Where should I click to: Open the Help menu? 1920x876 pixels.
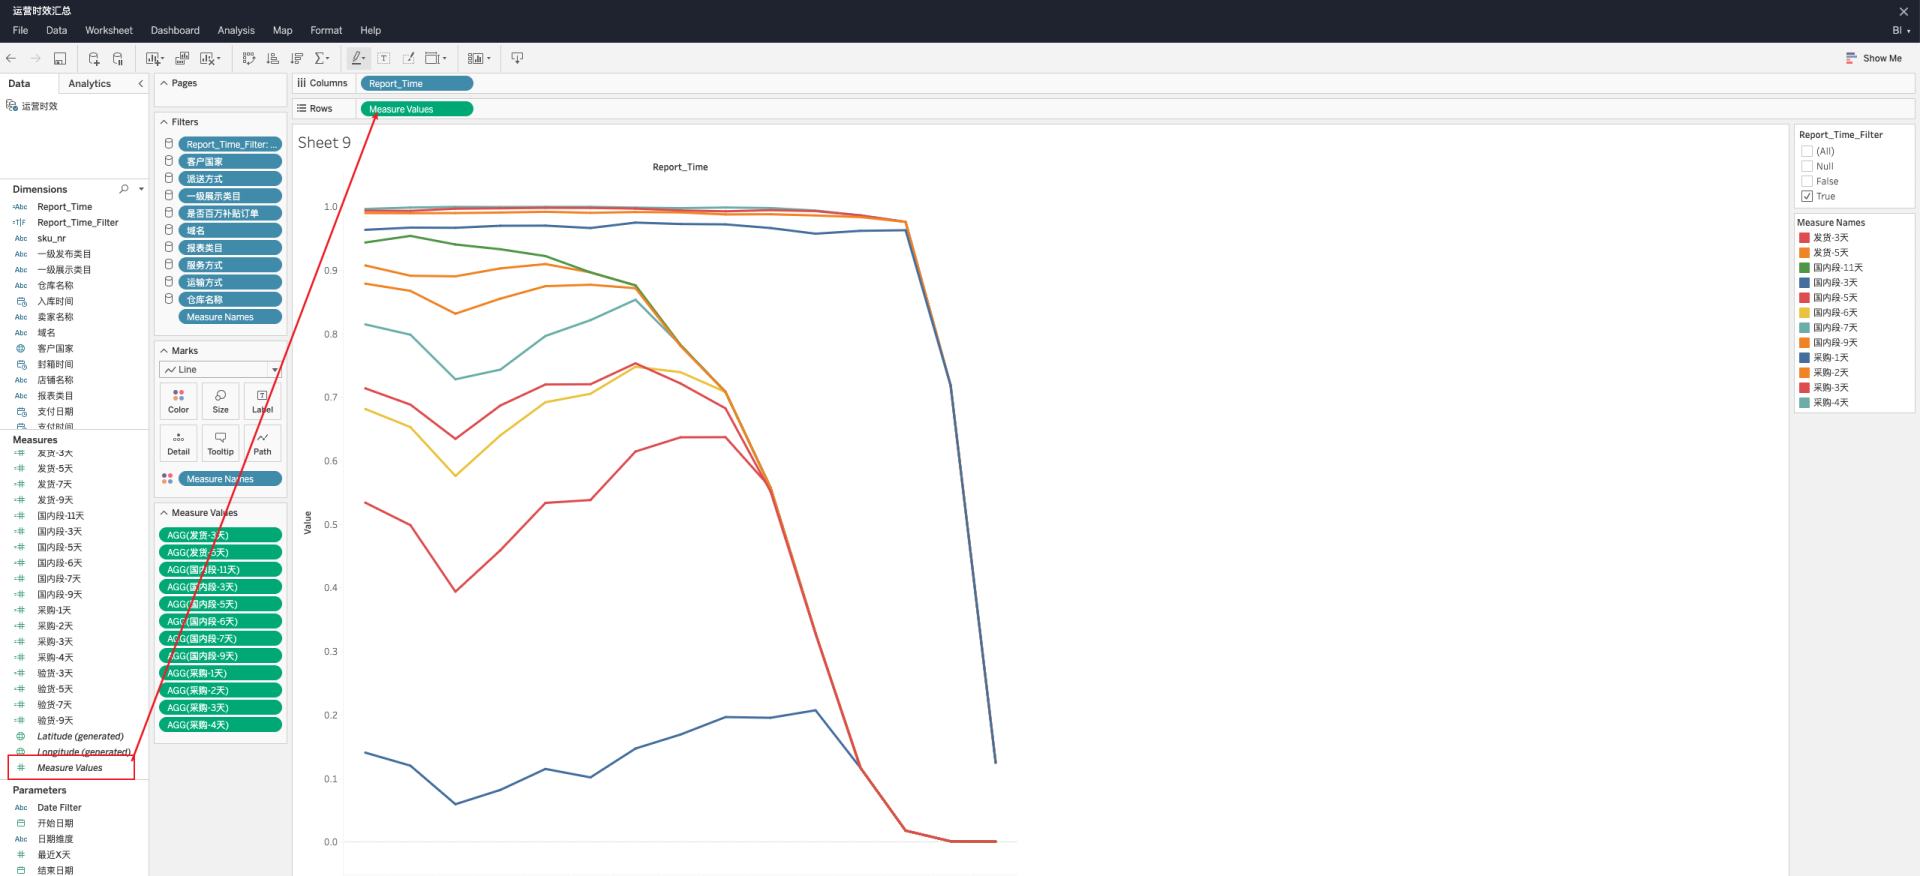(x=371, y=31)
